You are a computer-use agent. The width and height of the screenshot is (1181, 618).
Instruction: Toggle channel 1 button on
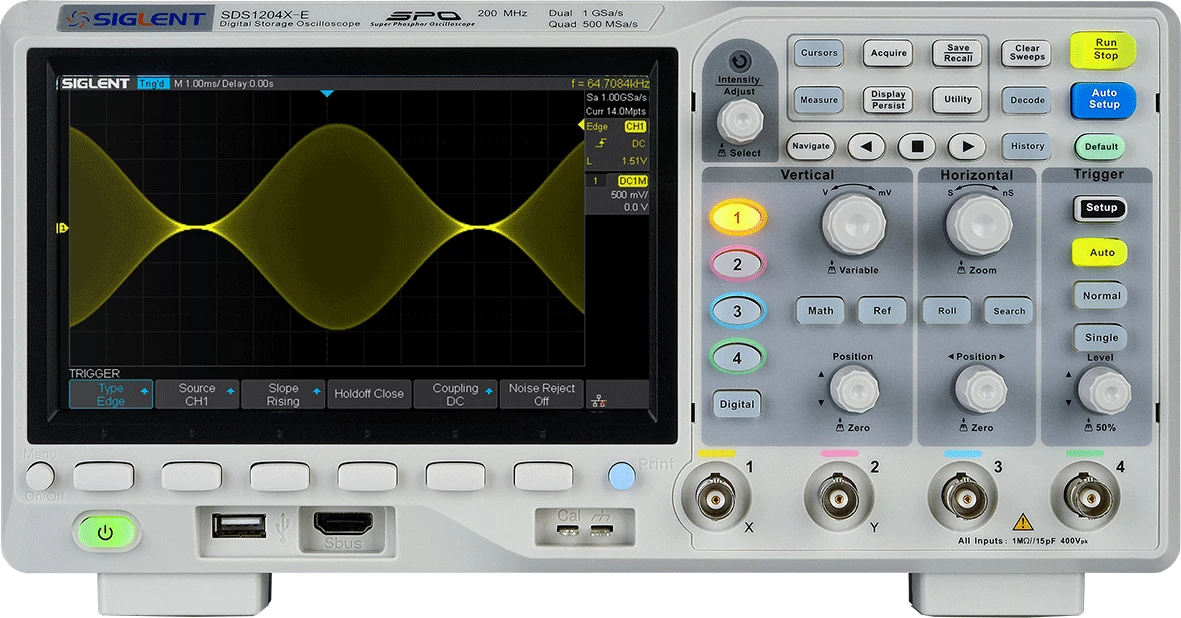pyautogui.click(x=737, y=217)
